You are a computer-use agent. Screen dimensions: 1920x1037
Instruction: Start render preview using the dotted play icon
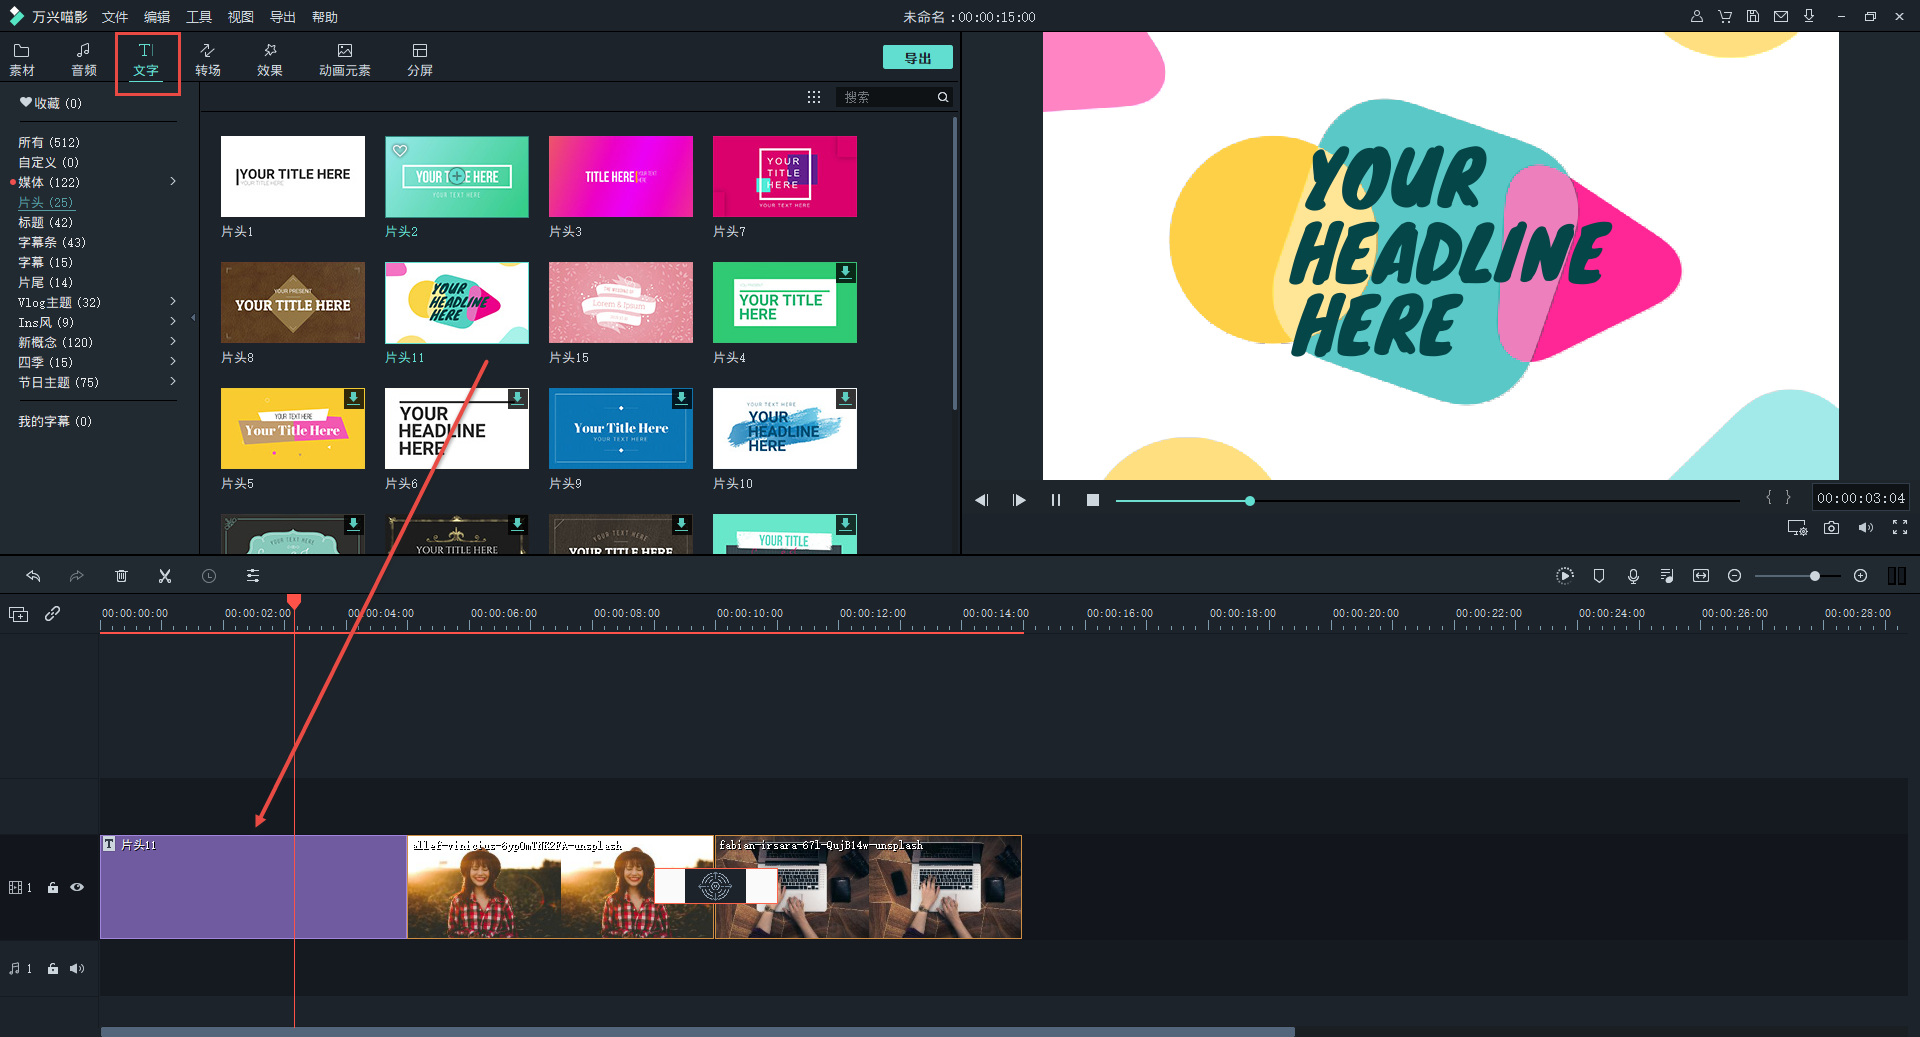[x=1565, y=576]
